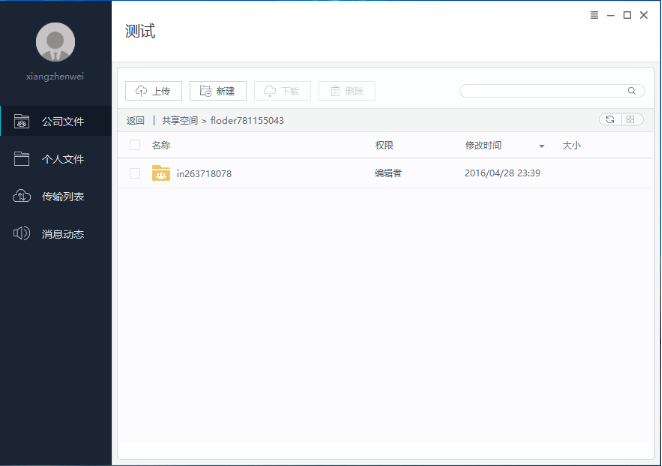Open the hamburger menu in title bar
The height and width of the screenshot is (466, 662).
(x=594, y=15)
